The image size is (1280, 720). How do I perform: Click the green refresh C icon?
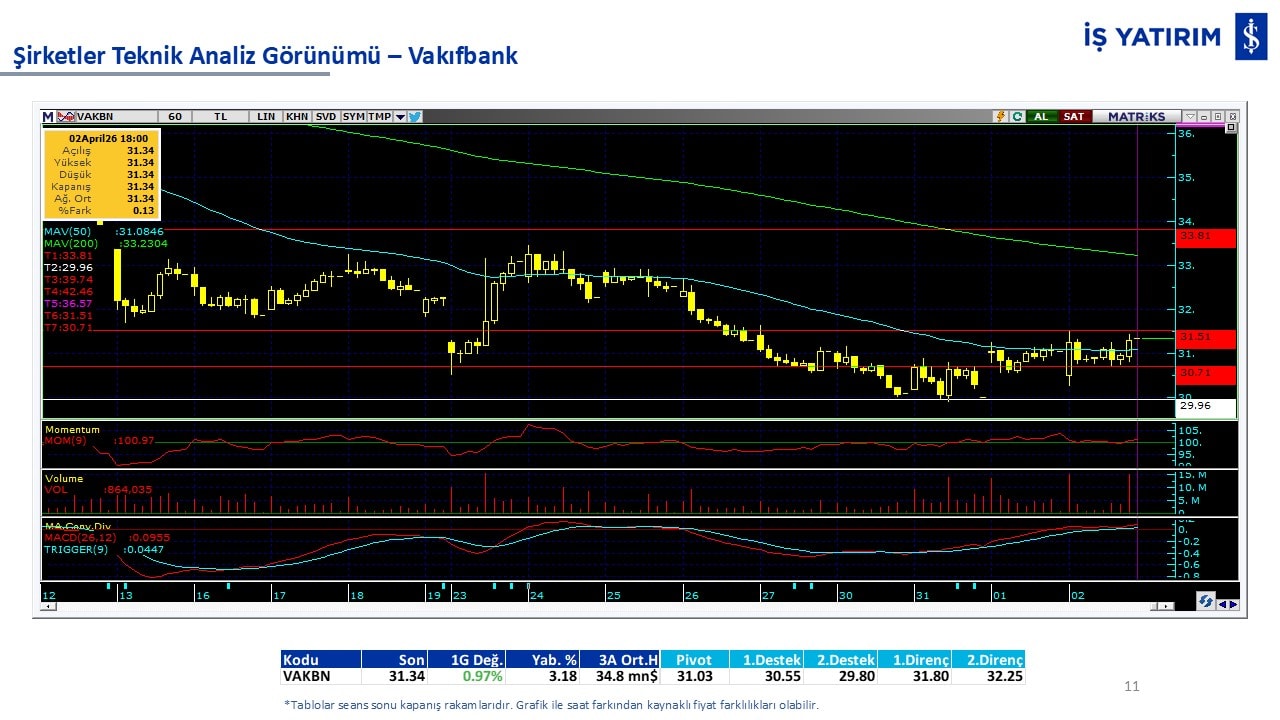click(x=1016, y=117)
